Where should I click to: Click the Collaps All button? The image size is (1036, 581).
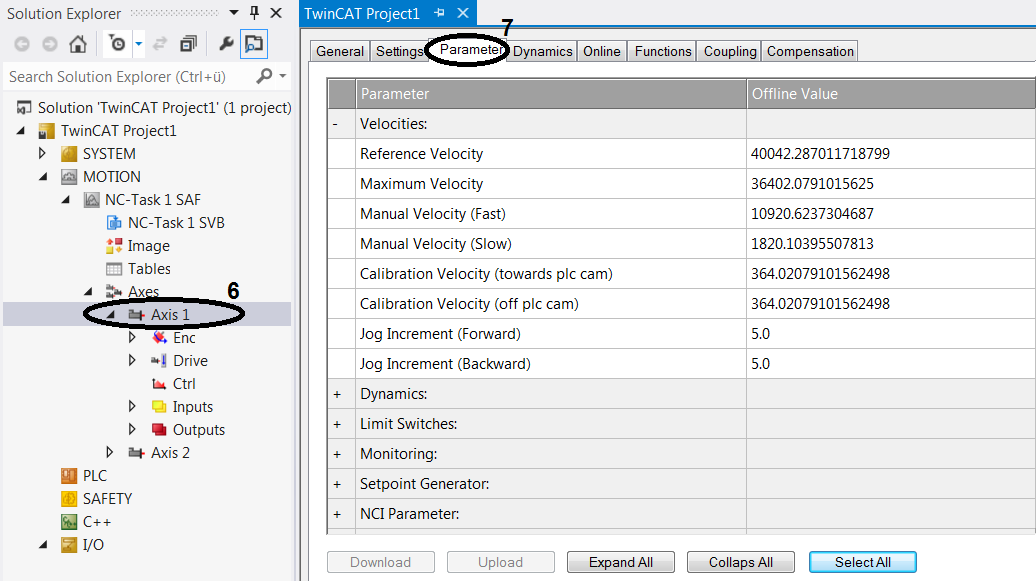click(x=741, y=562)
